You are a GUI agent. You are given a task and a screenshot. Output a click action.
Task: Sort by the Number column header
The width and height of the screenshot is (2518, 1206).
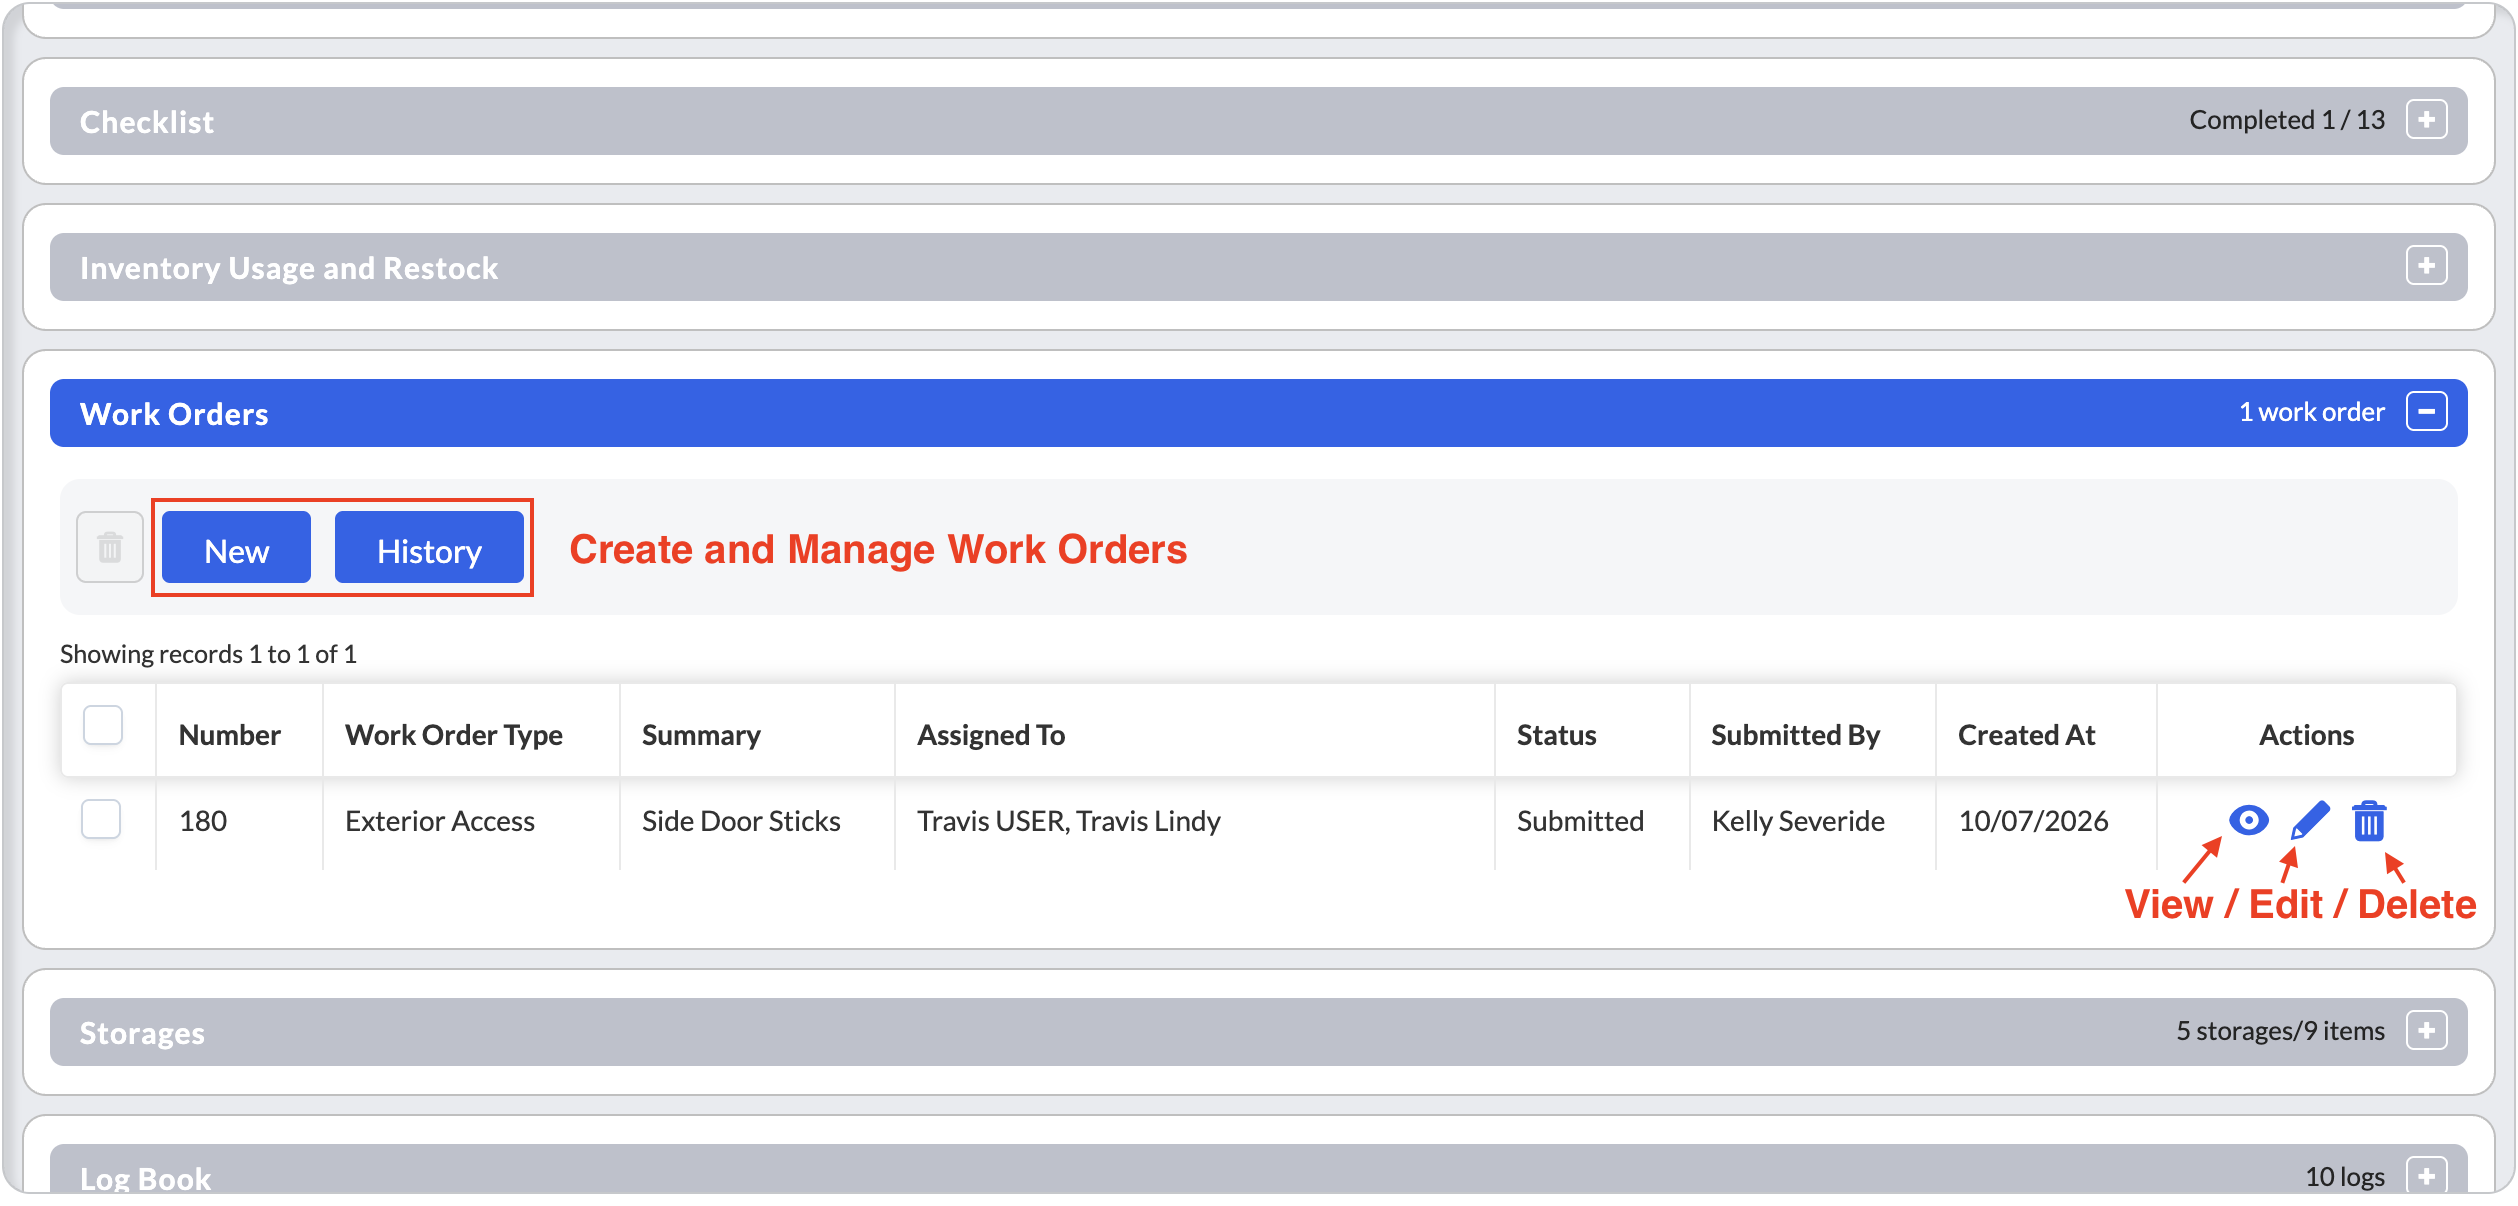[230, 735]
